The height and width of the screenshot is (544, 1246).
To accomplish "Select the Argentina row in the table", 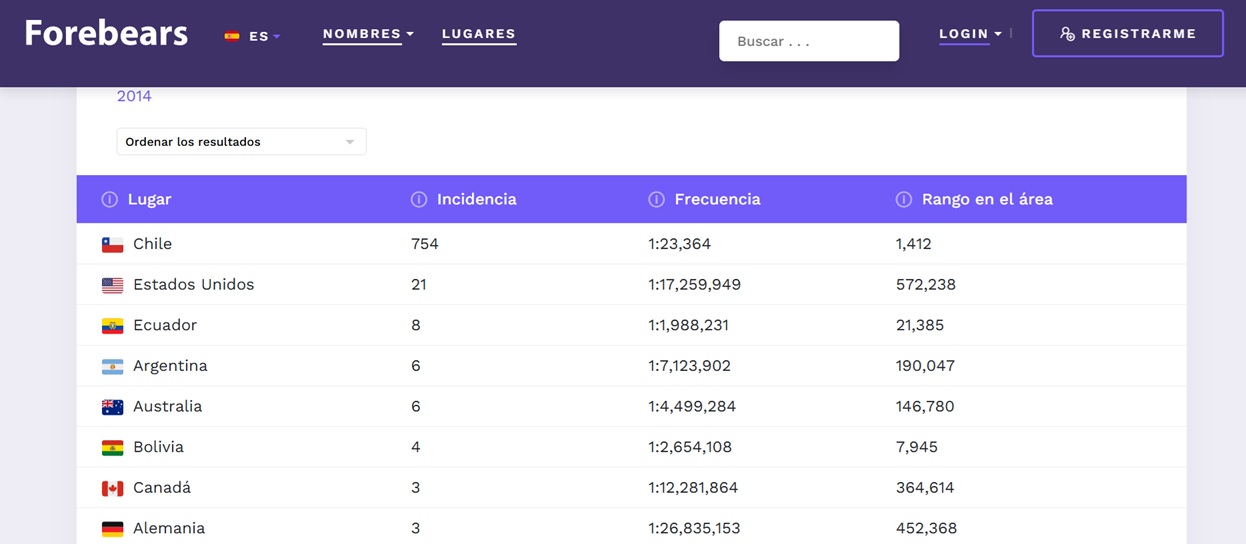I will (170, 366).
